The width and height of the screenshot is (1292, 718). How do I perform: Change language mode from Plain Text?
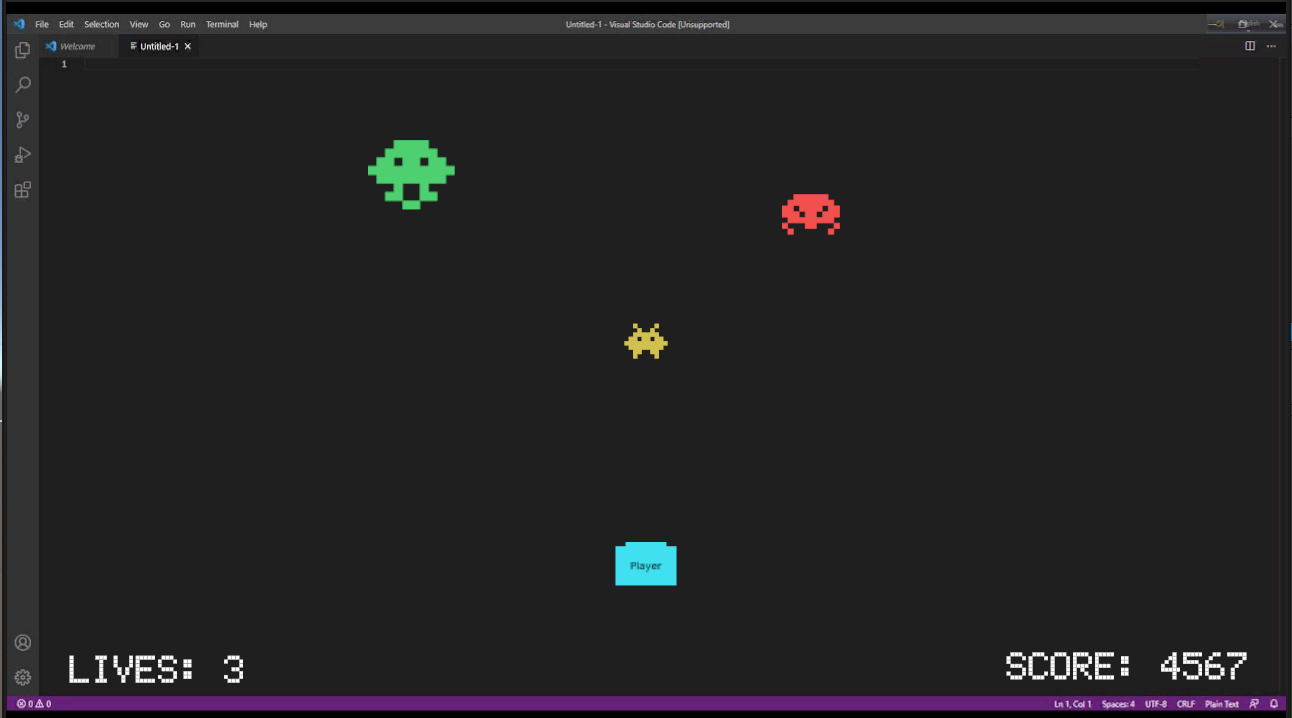coord(1222,704)
